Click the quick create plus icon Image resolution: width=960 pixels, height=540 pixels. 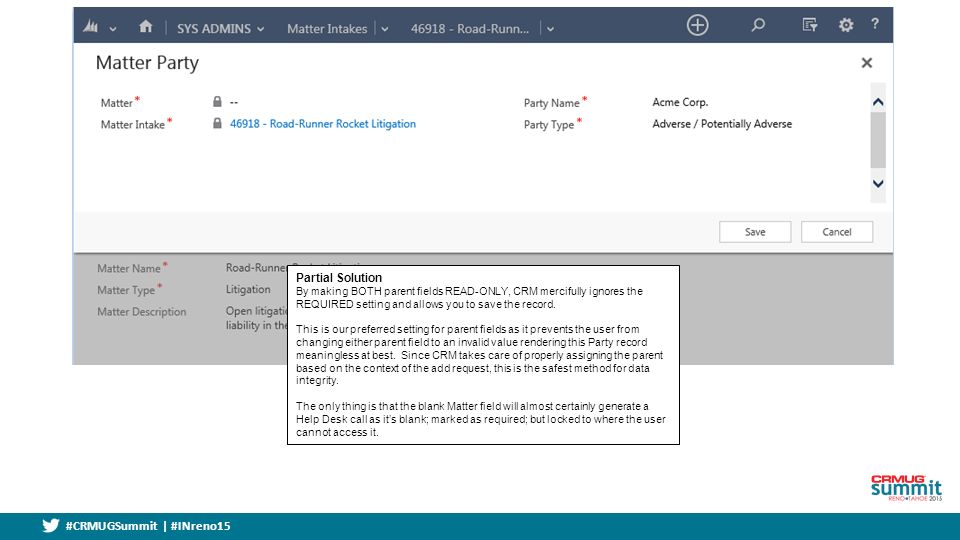click(x=697, y=25)
